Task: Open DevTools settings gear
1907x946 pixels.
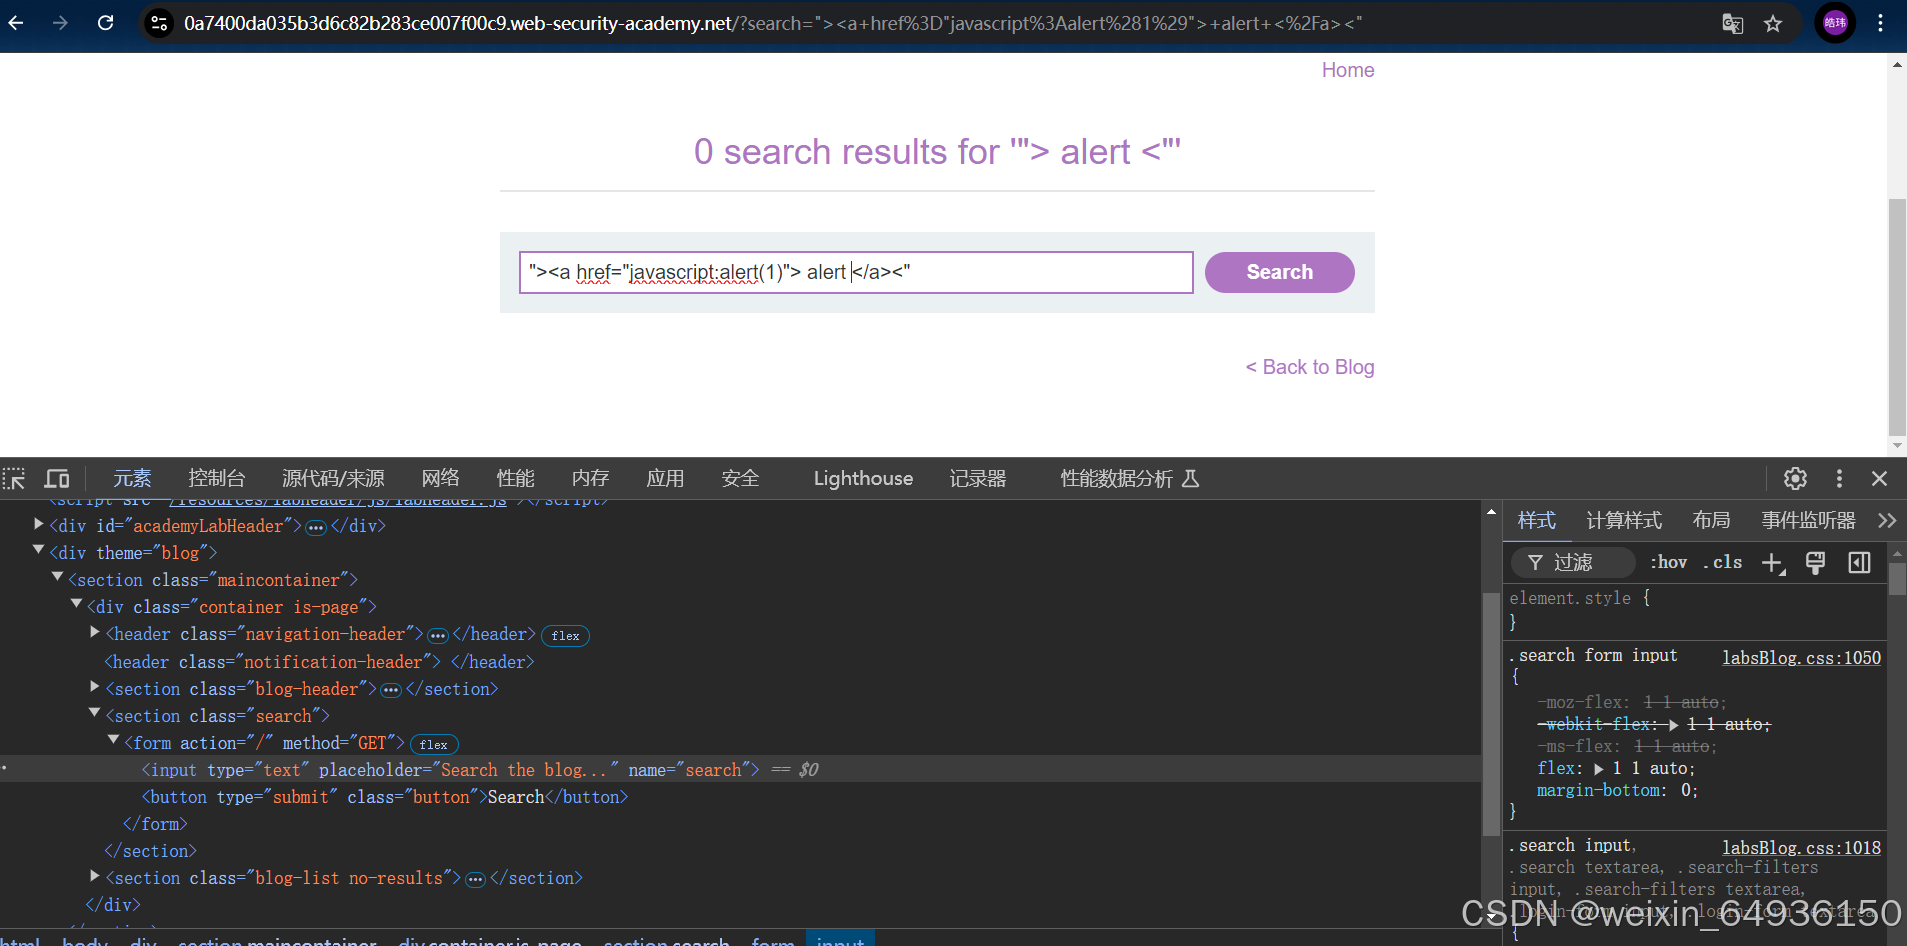Action: 1795,479
